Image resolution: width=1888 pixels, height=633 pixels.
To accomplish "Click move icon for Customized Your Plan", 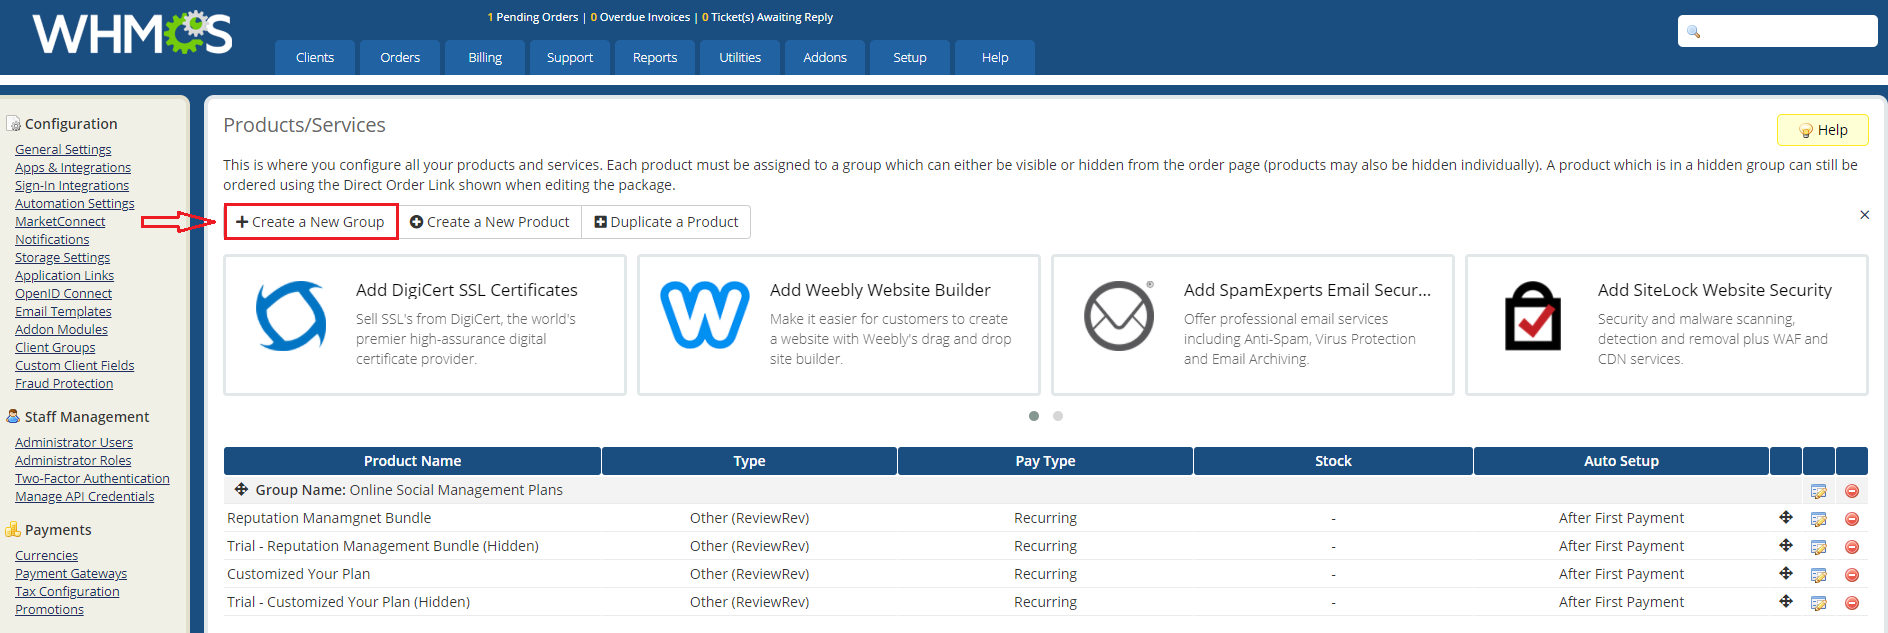I will 1786,573.
